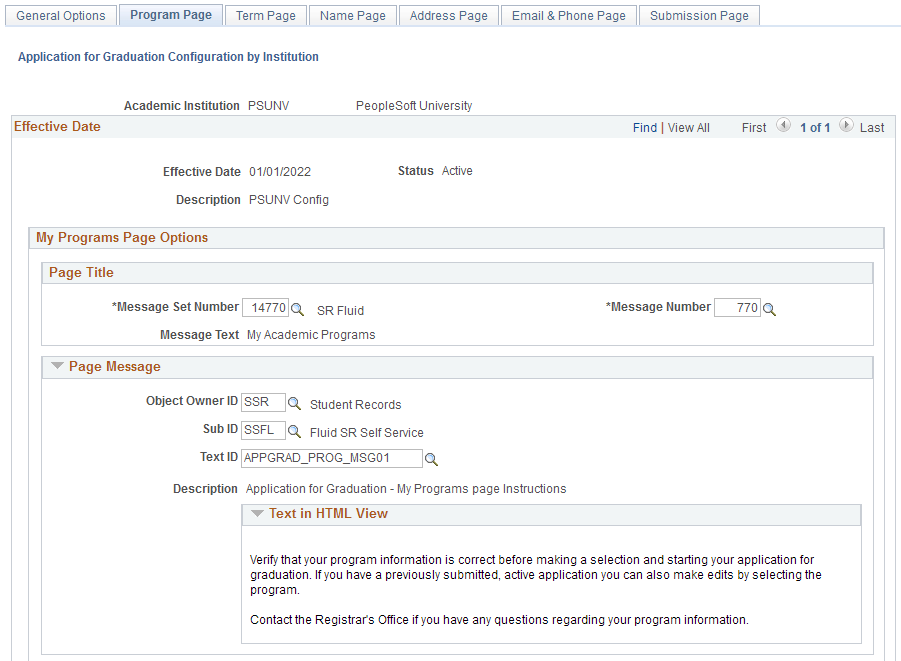Go to previous effective date row arrow
Image resolution: width=901 pixels, height=661 pixels.
(783, 125)
